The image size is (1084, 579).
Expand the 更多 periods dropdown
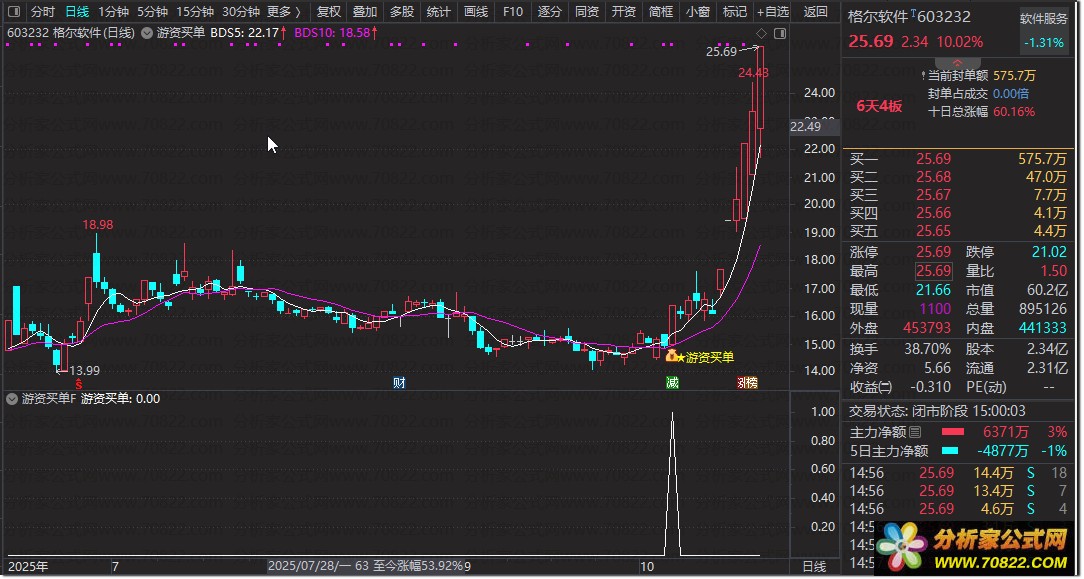click(284, 12)
